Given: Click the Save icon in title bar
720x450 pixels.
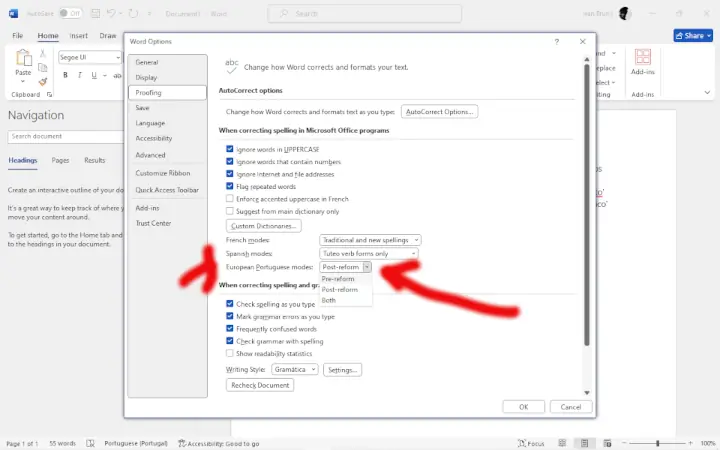Looking at the screenshot, I should (x=96, y=13).
